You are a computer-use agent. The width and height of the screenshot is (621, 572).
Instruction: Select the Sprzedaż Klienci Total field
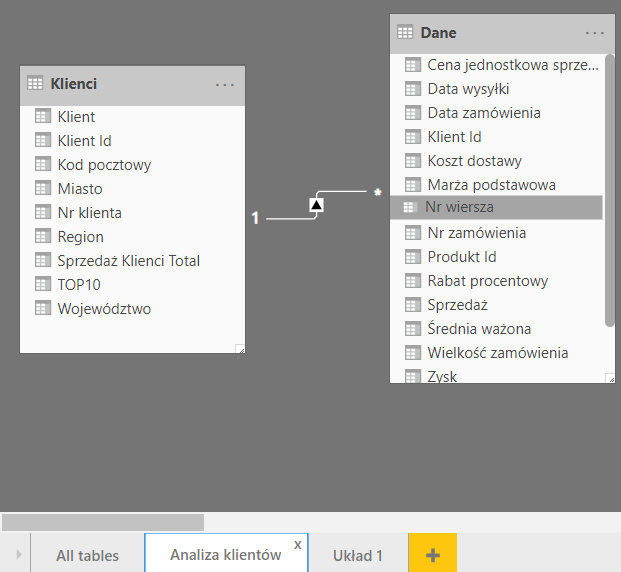tap(128, 261)
